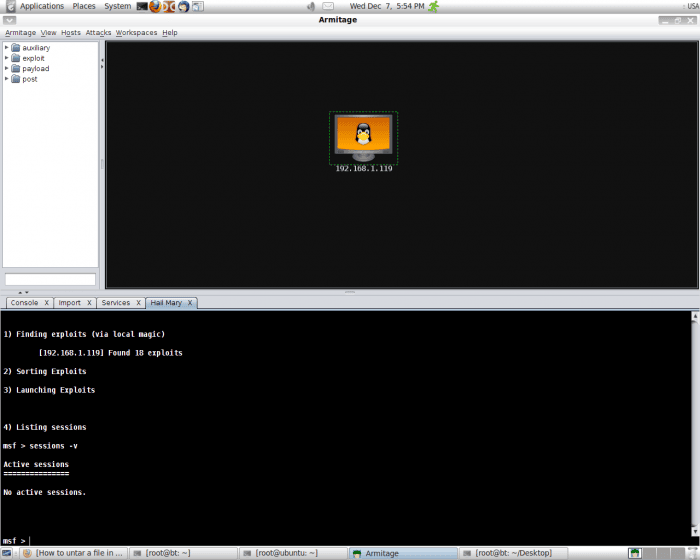Click the payload folder icon
Screen dimensions: 700x560
16,68
